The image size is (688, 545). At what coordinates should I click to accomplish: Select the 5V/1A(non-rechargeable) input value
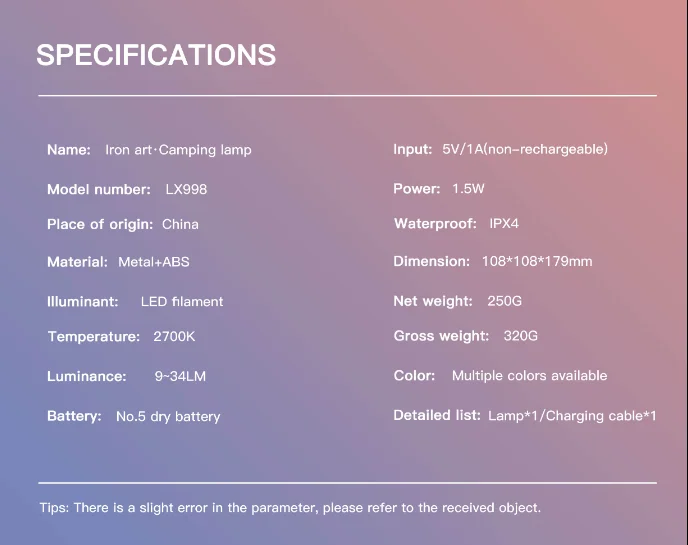pos(525,149)
